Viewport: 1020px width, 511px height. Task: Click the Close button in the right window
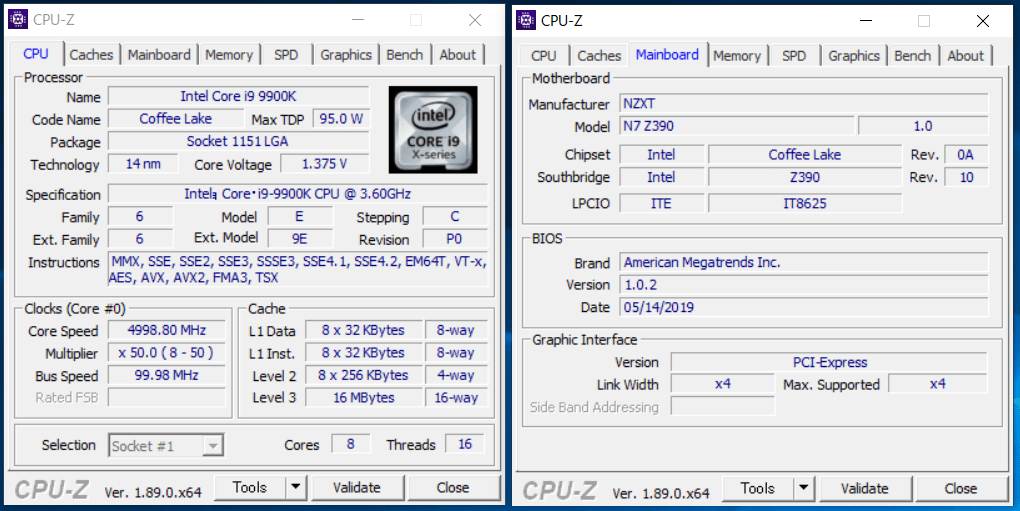[x=961, y=488]
